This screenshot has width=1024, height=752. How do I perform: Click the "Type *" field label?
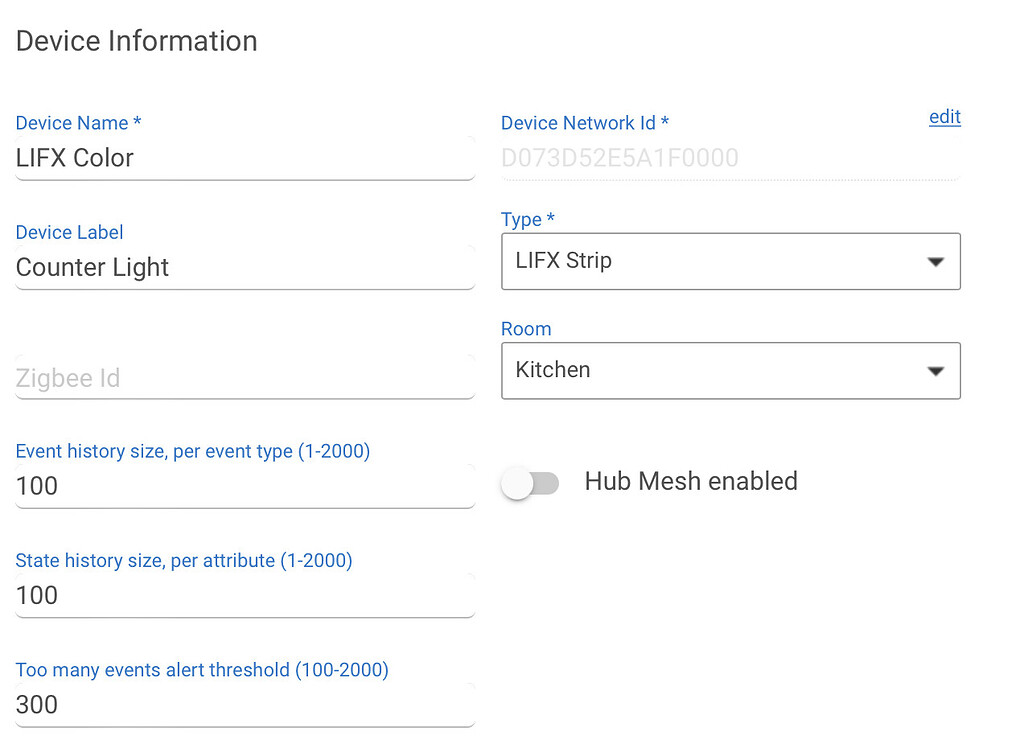point(528,219)
